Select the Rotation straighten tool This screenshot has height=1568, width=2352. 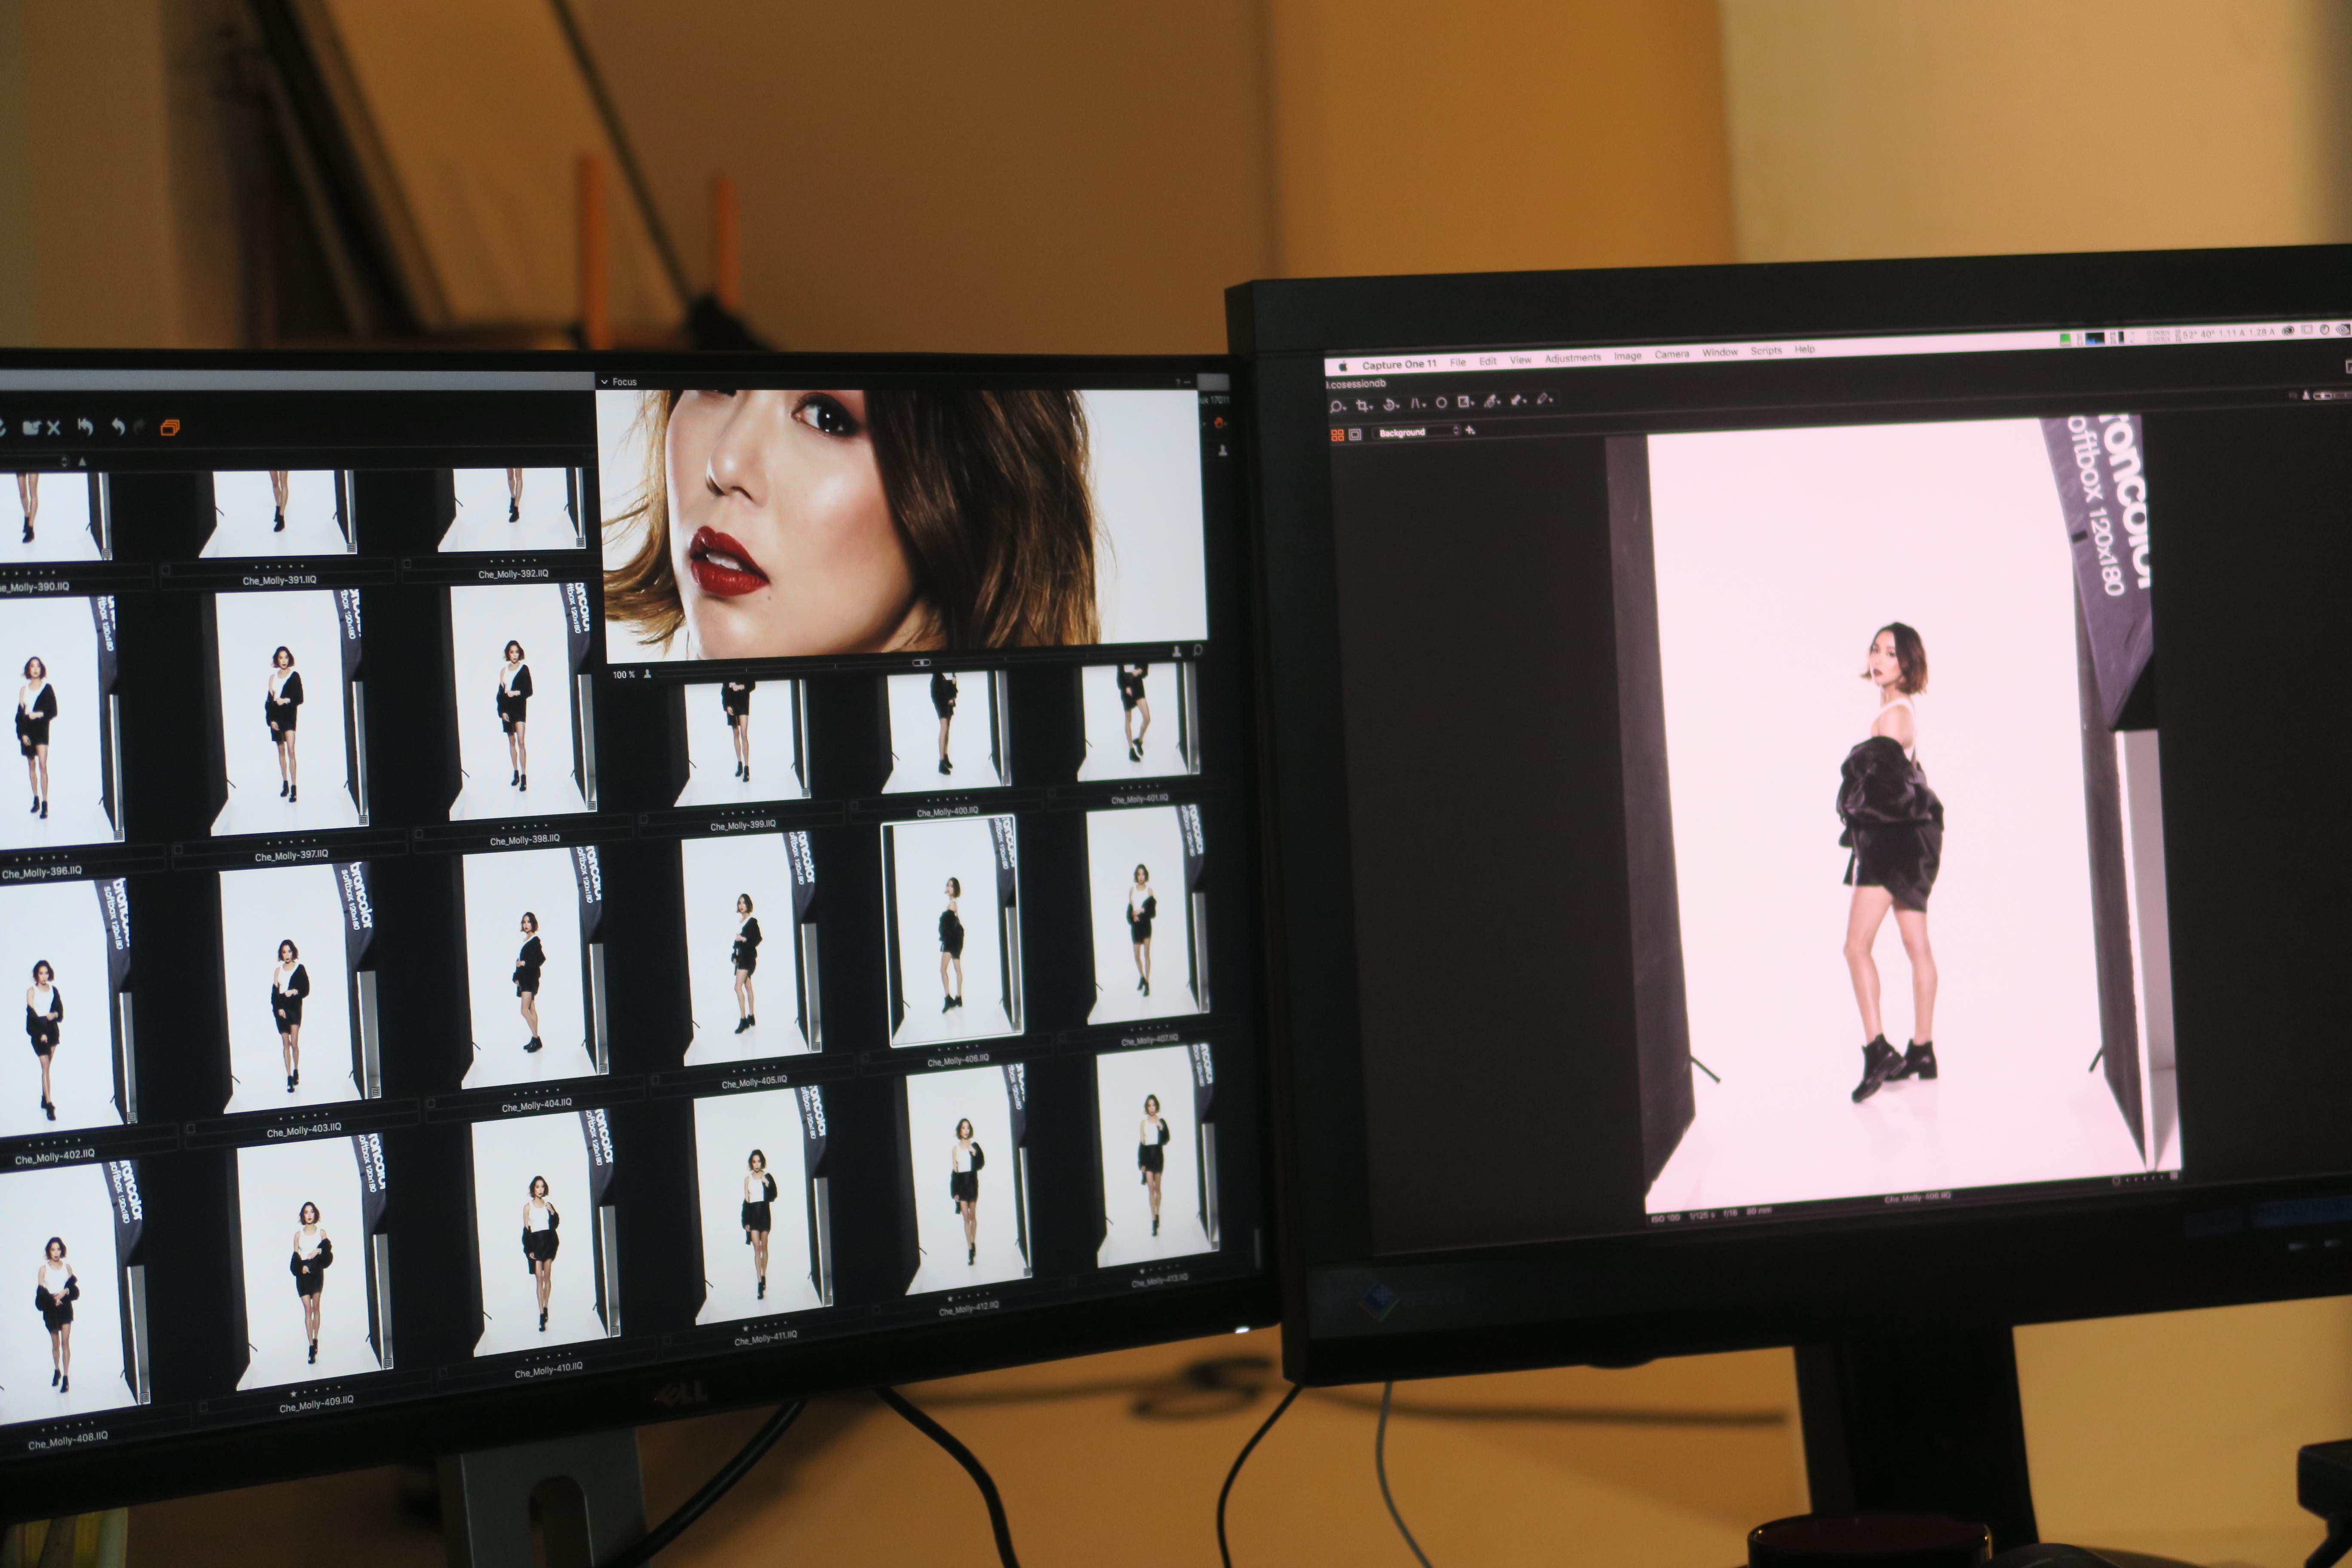1390,404
